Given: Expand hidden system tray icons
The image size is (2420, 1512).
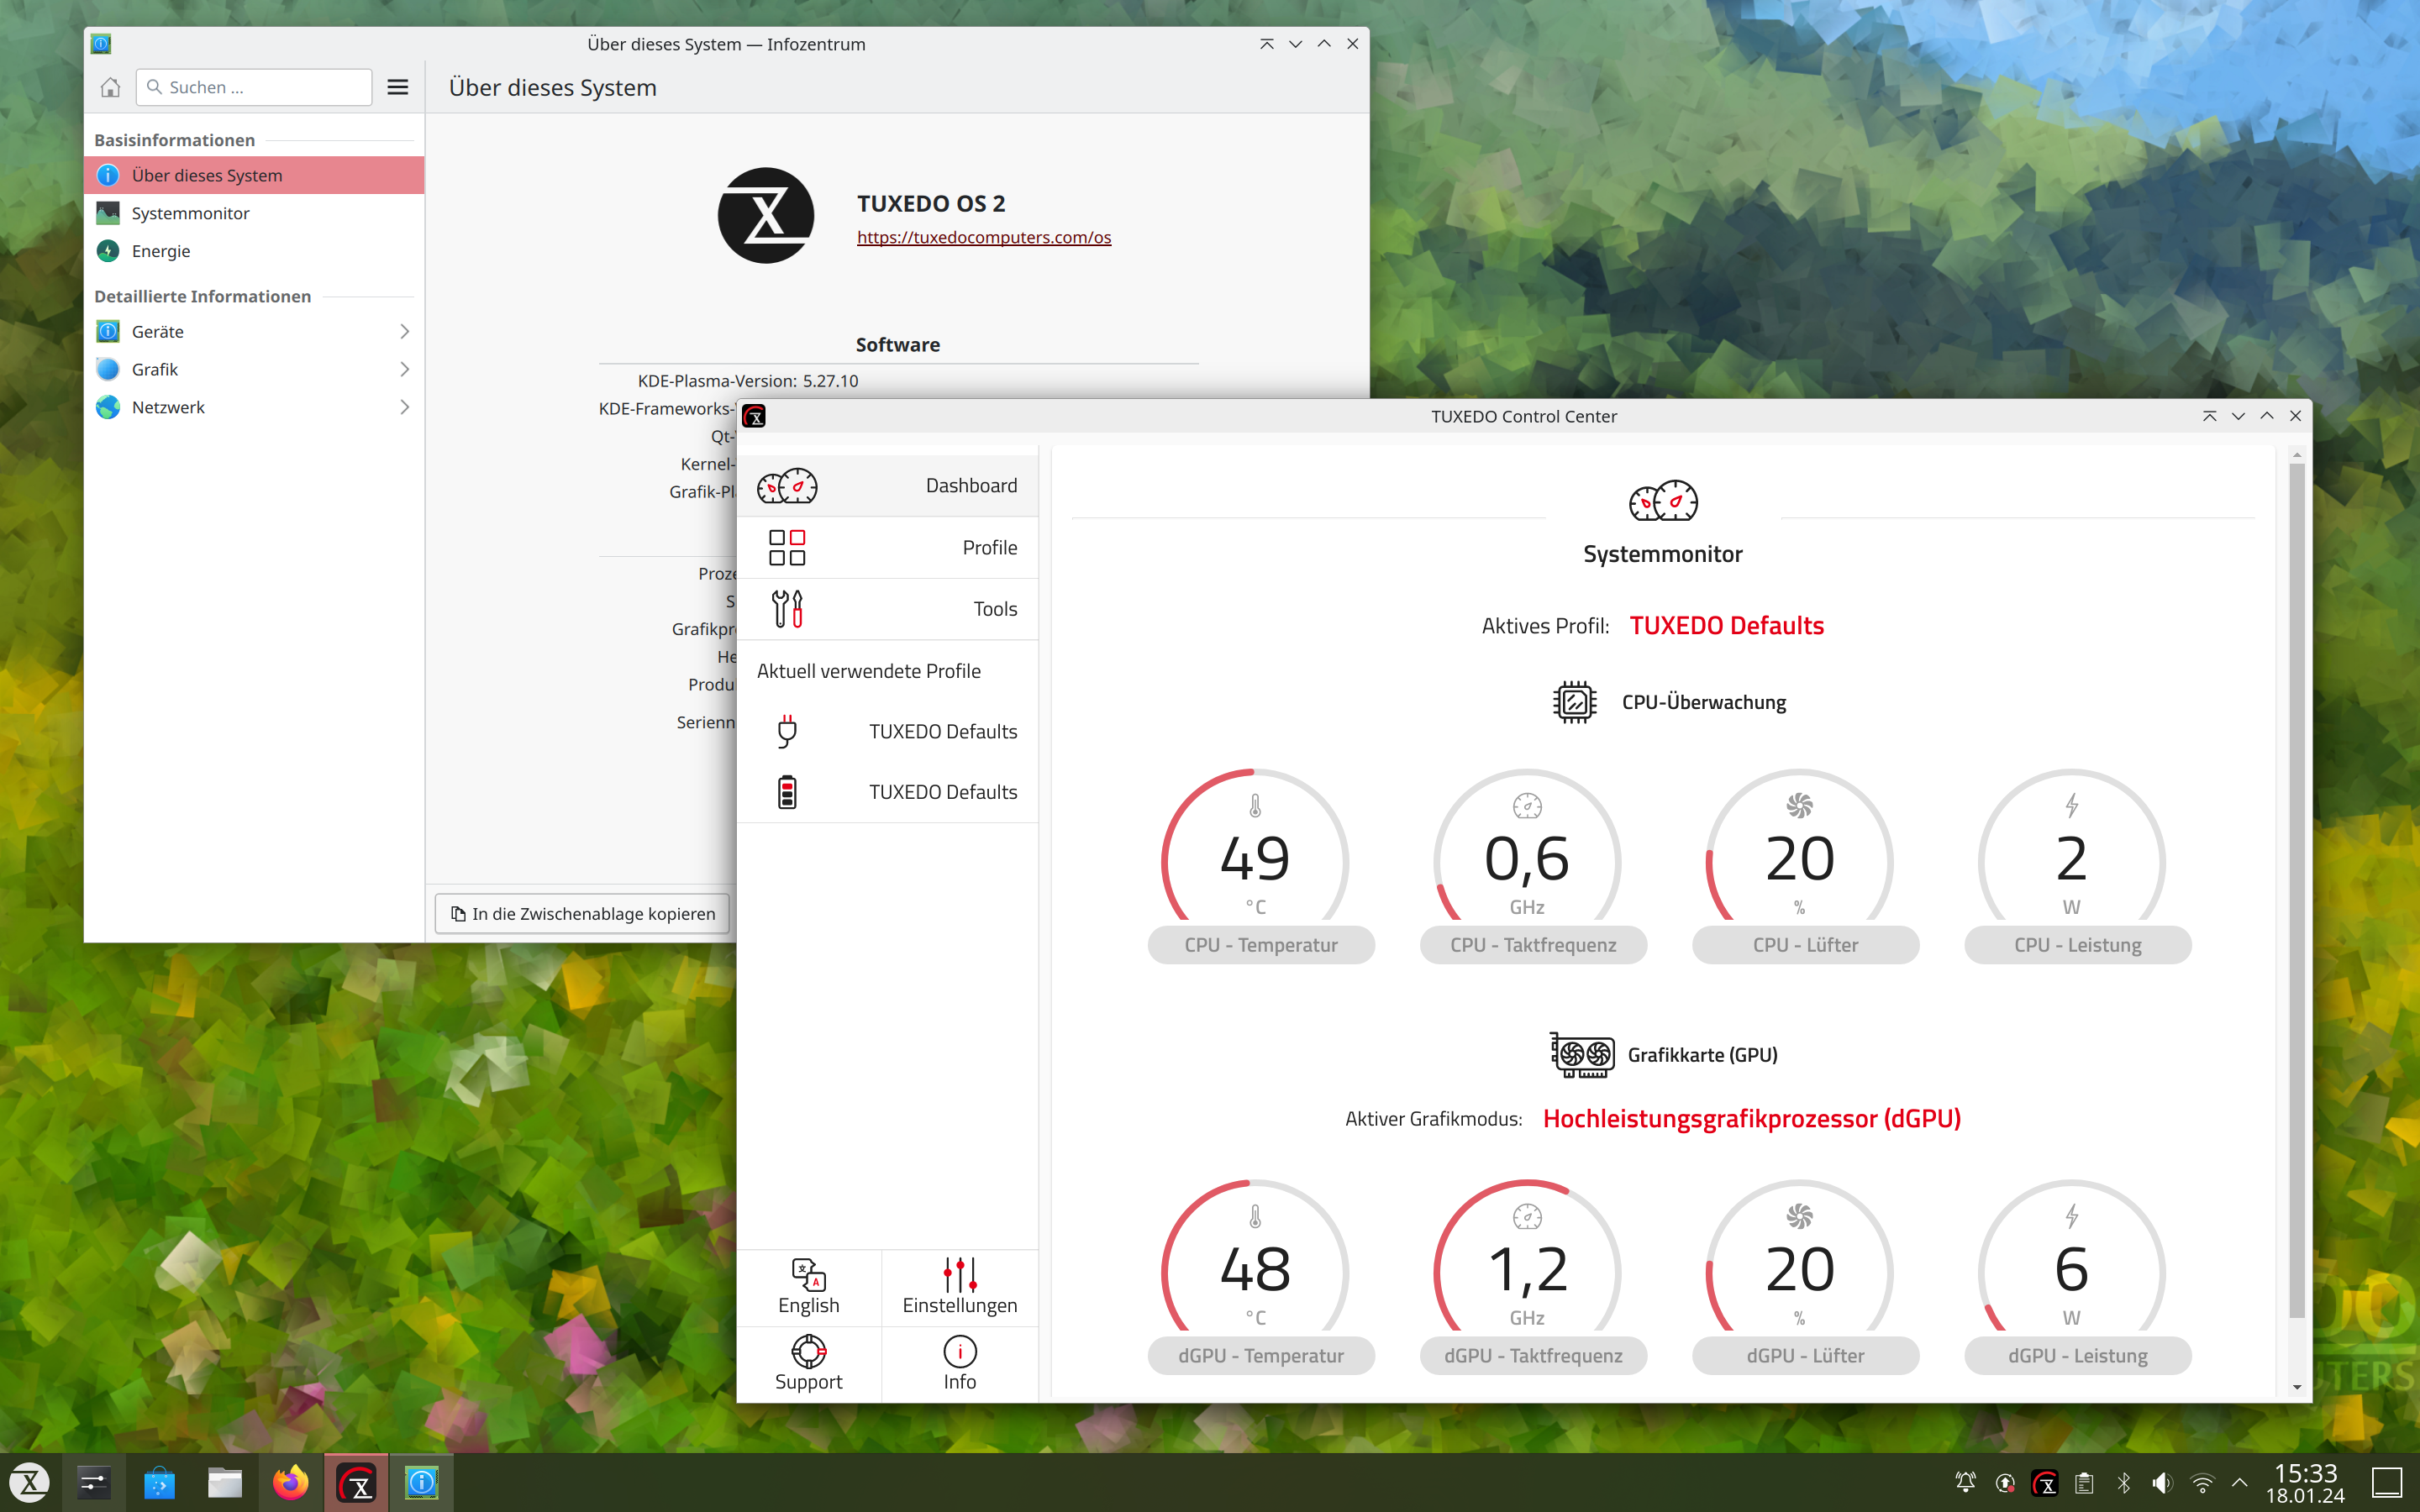Looking at the screenshot, I should click(2240, 1483).
